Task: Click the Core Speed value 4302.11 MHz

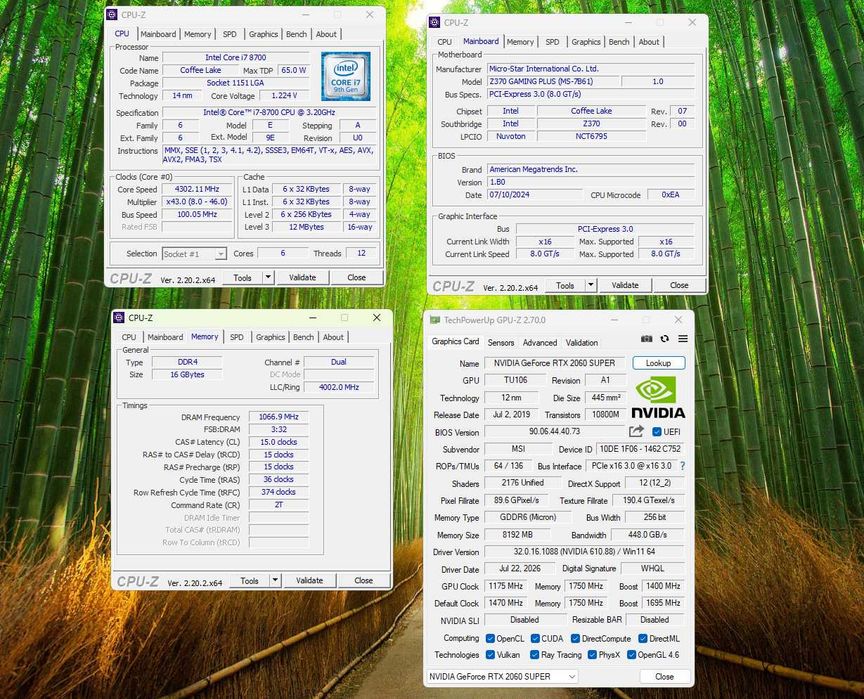Action: tap(197, 189)
